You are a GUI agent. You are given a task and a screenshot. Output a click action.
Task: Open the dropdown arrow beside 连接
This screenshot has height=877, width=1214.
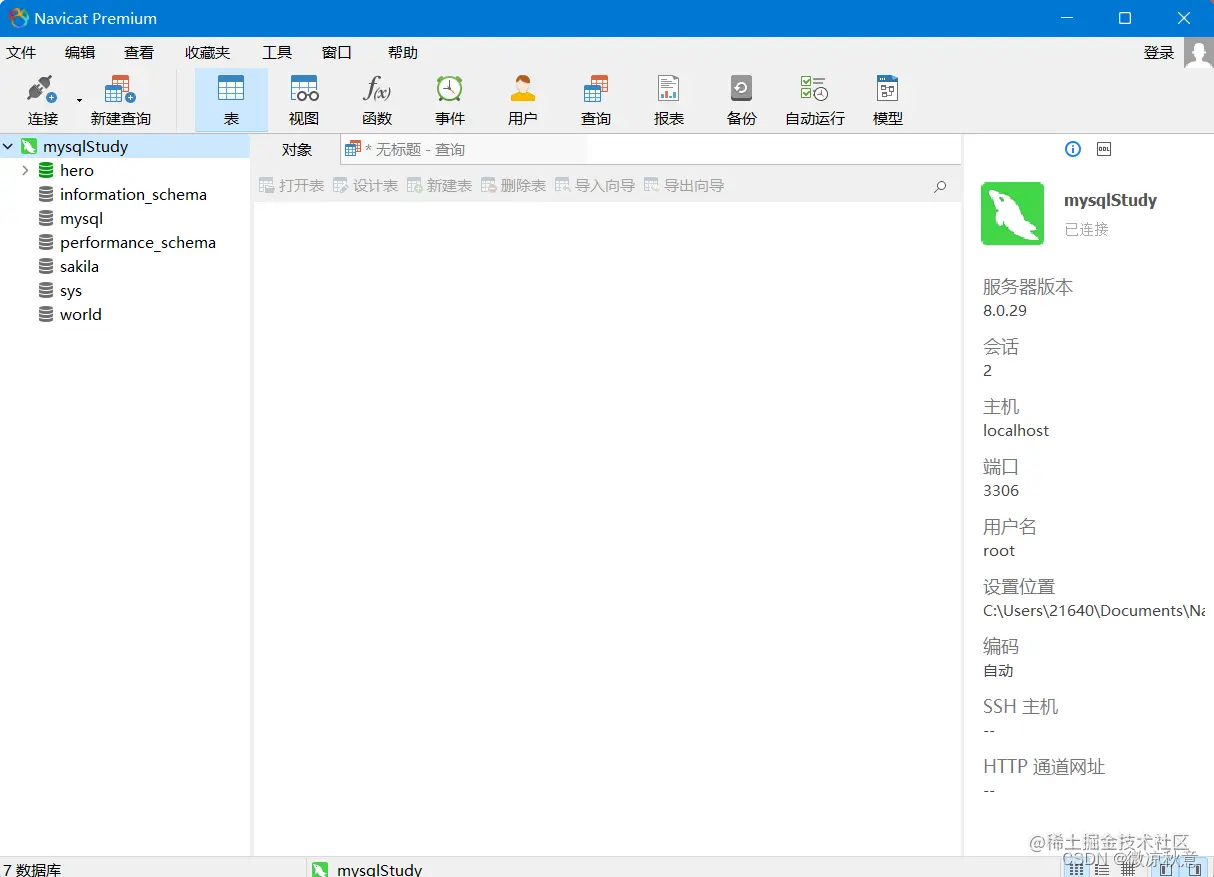(79, 100)
